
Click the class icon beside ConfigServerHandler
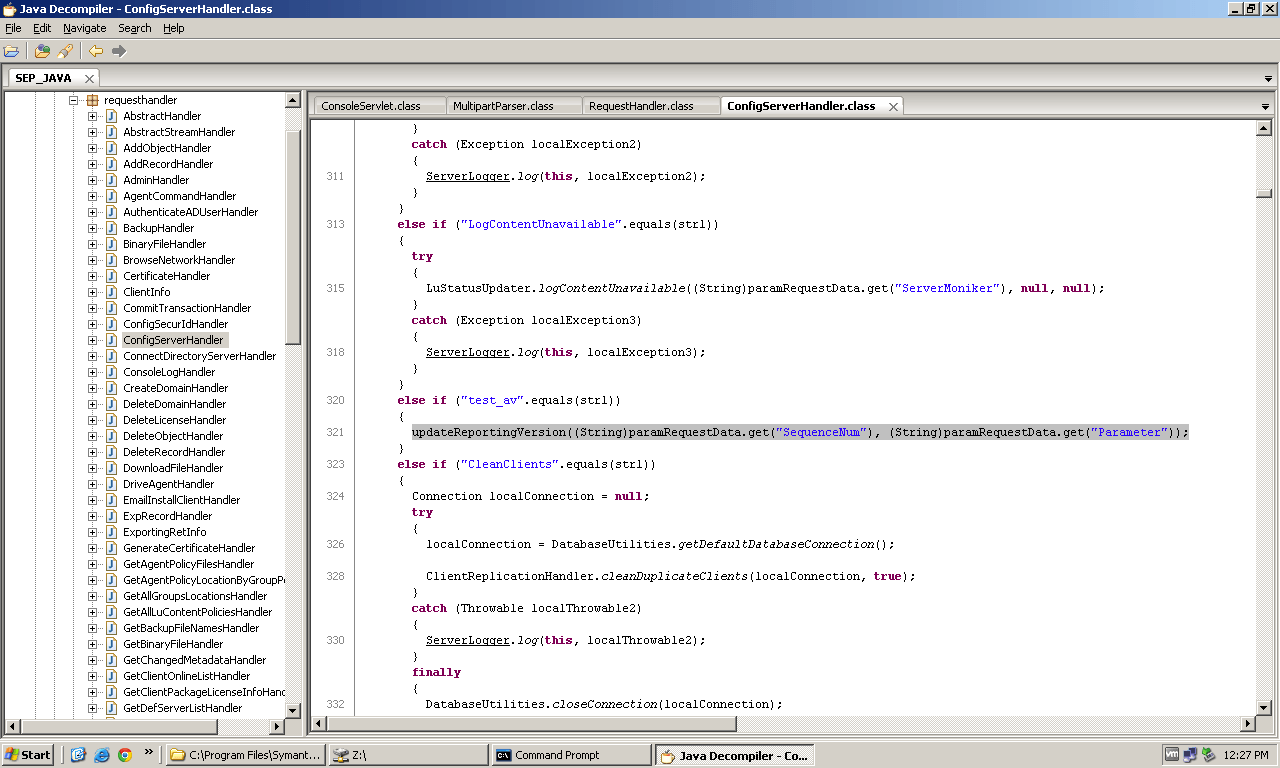click(111, 340)
